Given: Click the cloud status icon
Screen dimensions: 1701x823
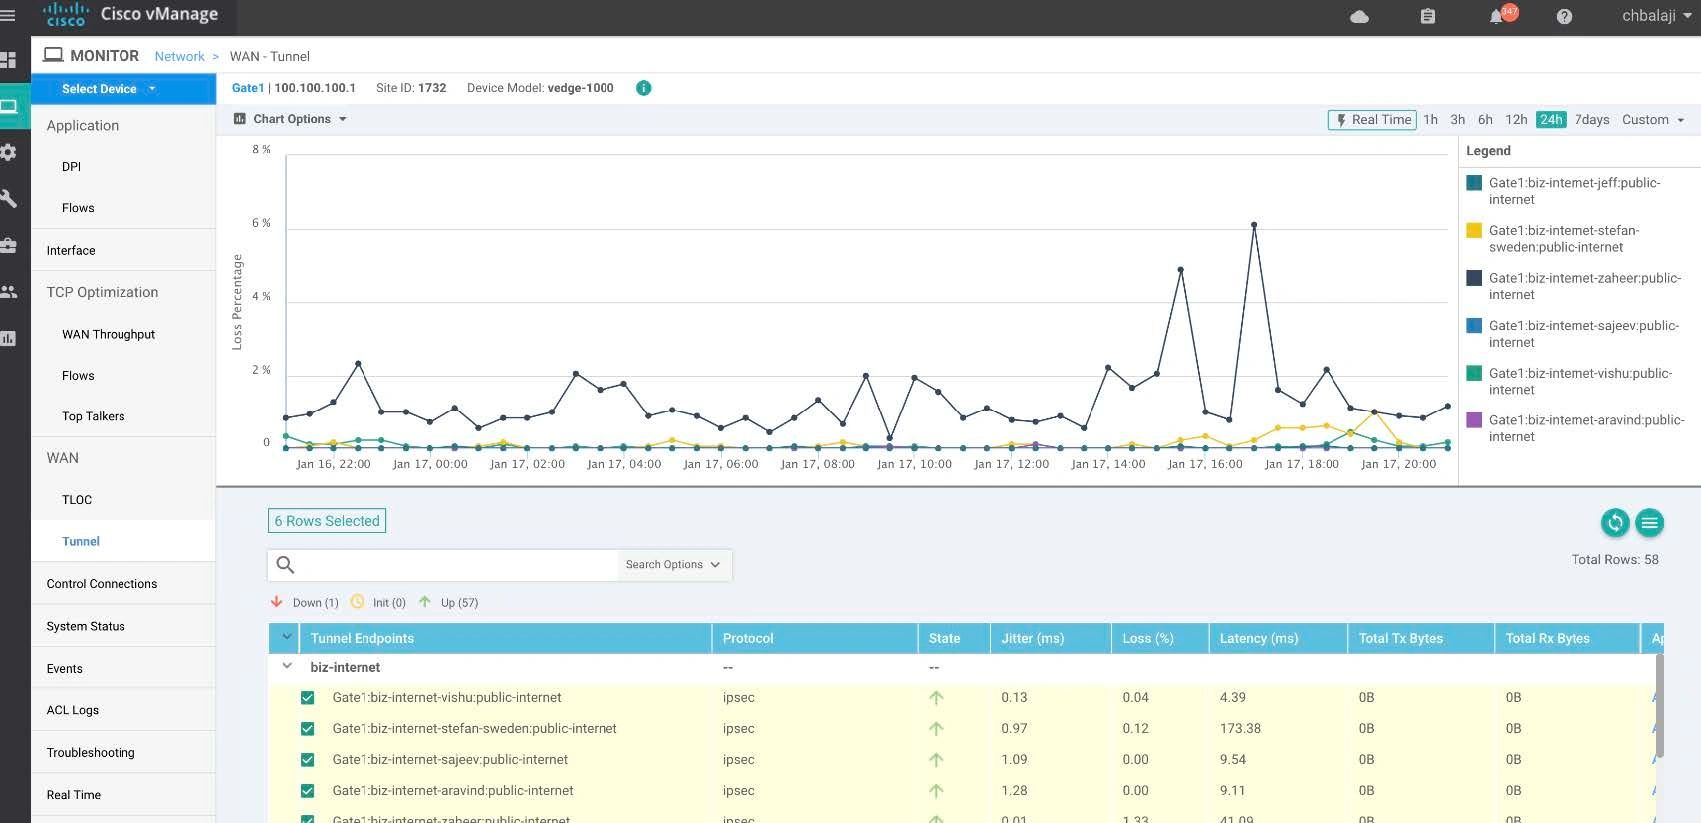Looking at the screenshot, I should [x=1359, y=16].
